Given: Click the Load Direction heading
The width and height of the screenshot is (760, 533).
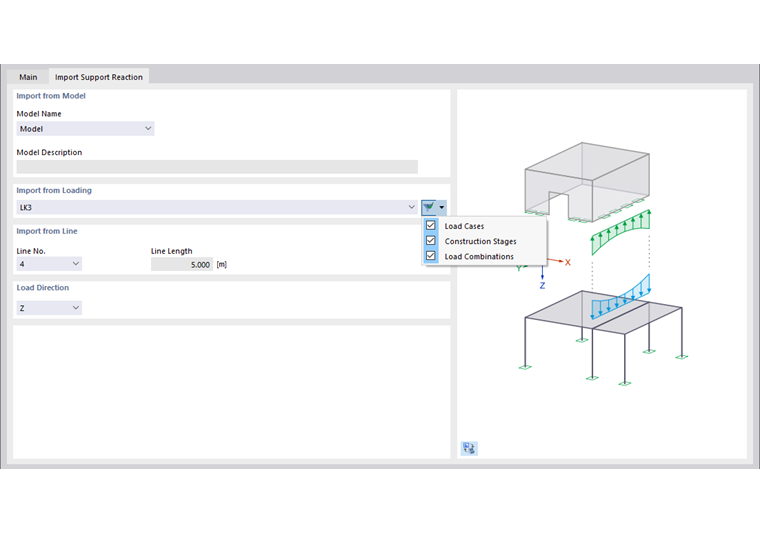Looking at the screenshot, I should [x=43, y=288].
